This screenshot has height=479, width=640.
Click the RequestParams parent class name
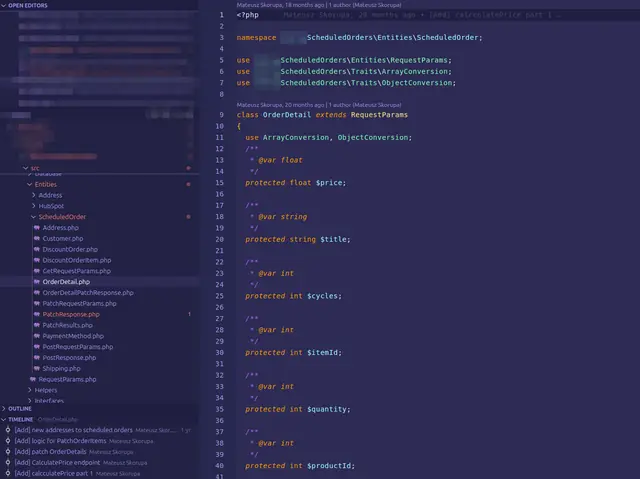point(379,115)
